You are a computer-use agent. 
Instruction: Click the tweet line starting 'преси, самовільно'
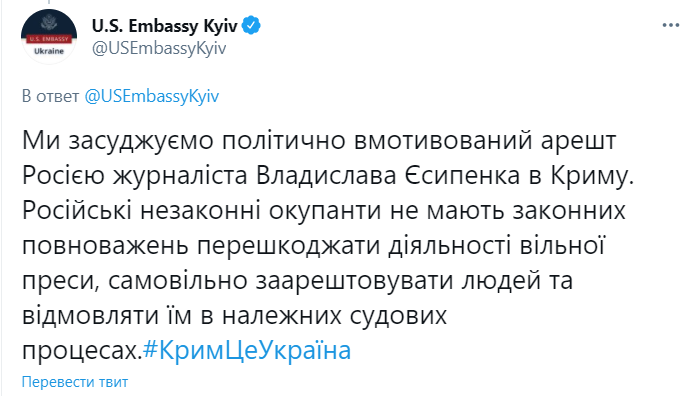click(297, 281)
